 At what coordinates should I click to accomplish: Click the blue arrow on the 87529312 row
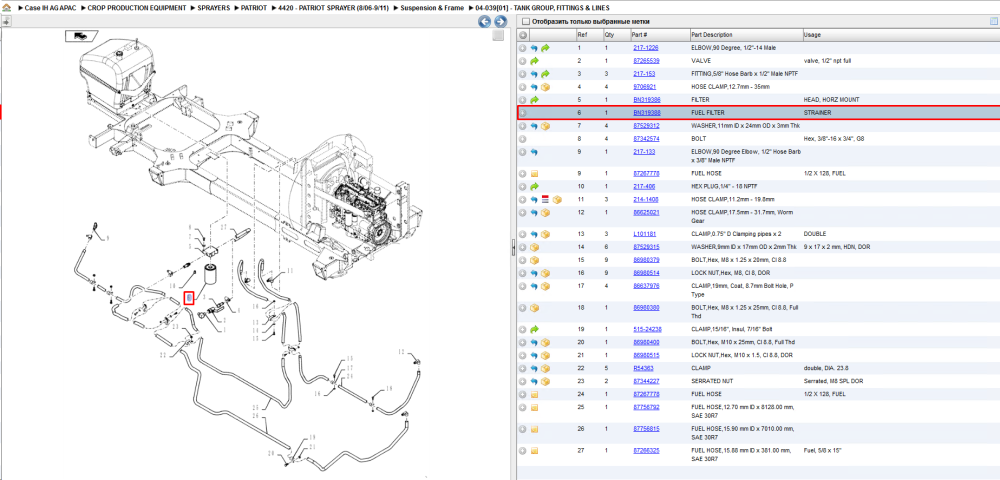point(534,126)
